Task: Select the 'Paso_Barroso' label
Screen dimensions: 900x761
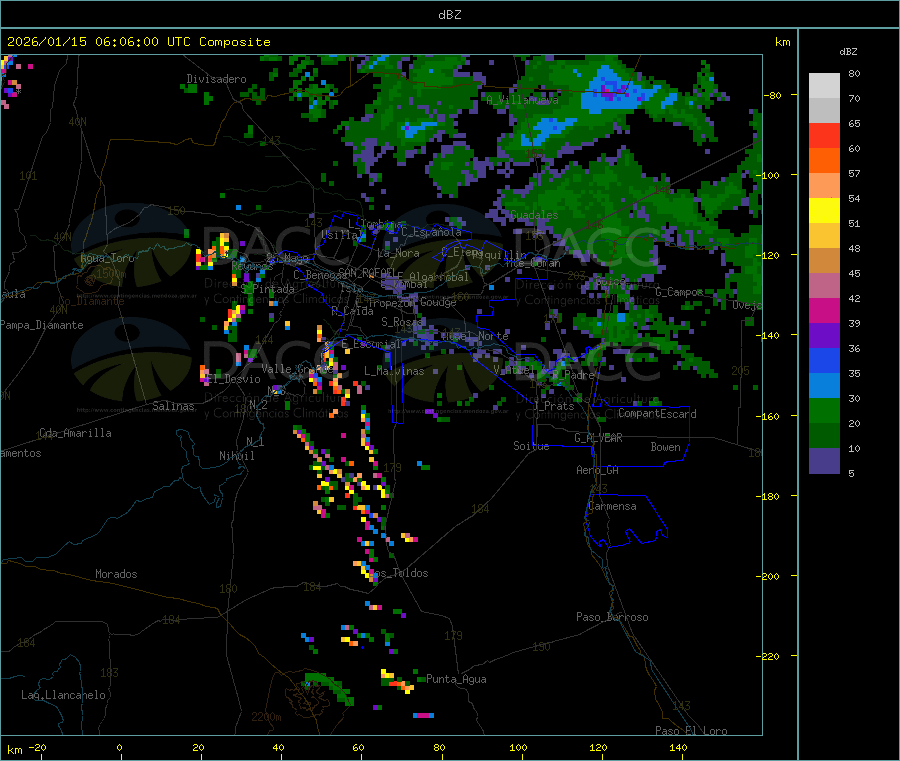Action: [612, 617]
